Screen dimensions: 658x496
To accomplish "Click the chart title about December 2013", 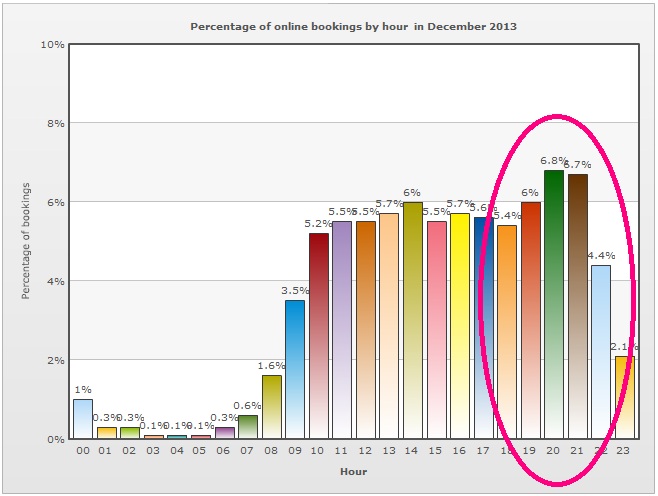I will [354, 26].
